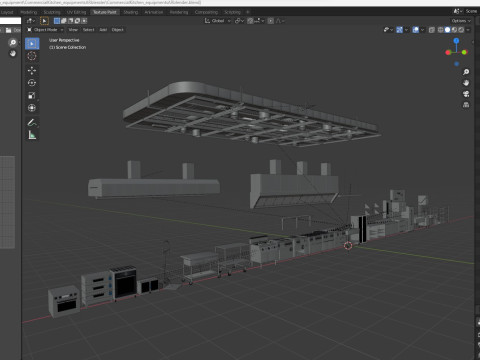Pick the Annotate tool
Screen dimensions: 480x360
(32, 123)
